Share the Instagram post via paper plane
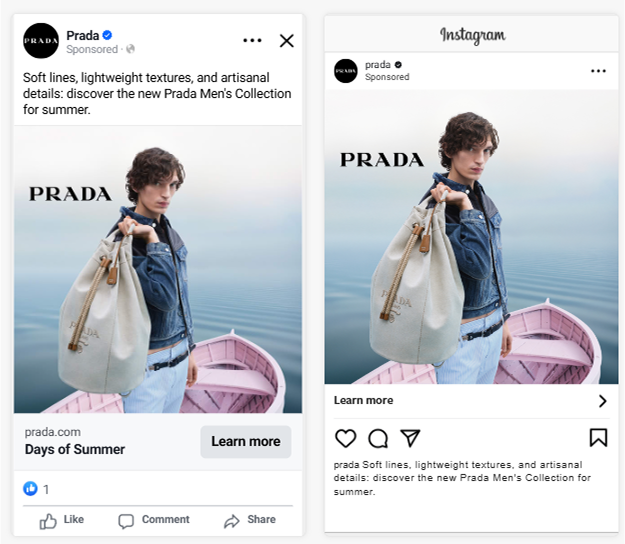 [410, 438]
